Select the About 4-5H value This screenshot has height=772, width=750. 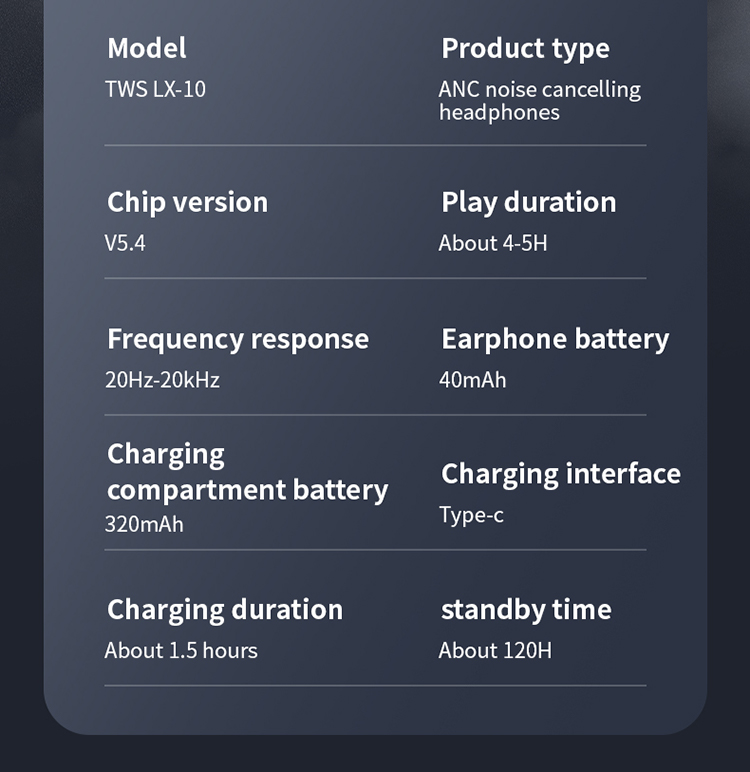click(x=493, y=243)
